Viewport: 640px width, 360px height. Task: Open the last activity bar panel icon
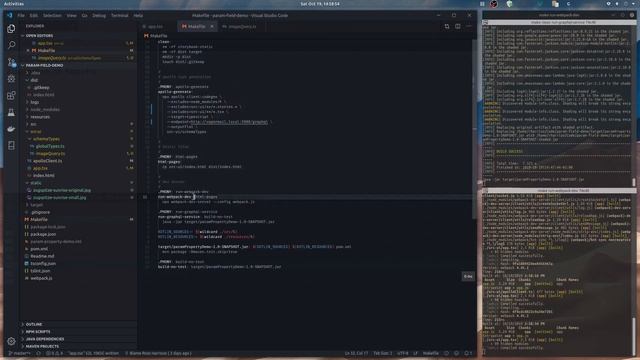pos(11,146)
